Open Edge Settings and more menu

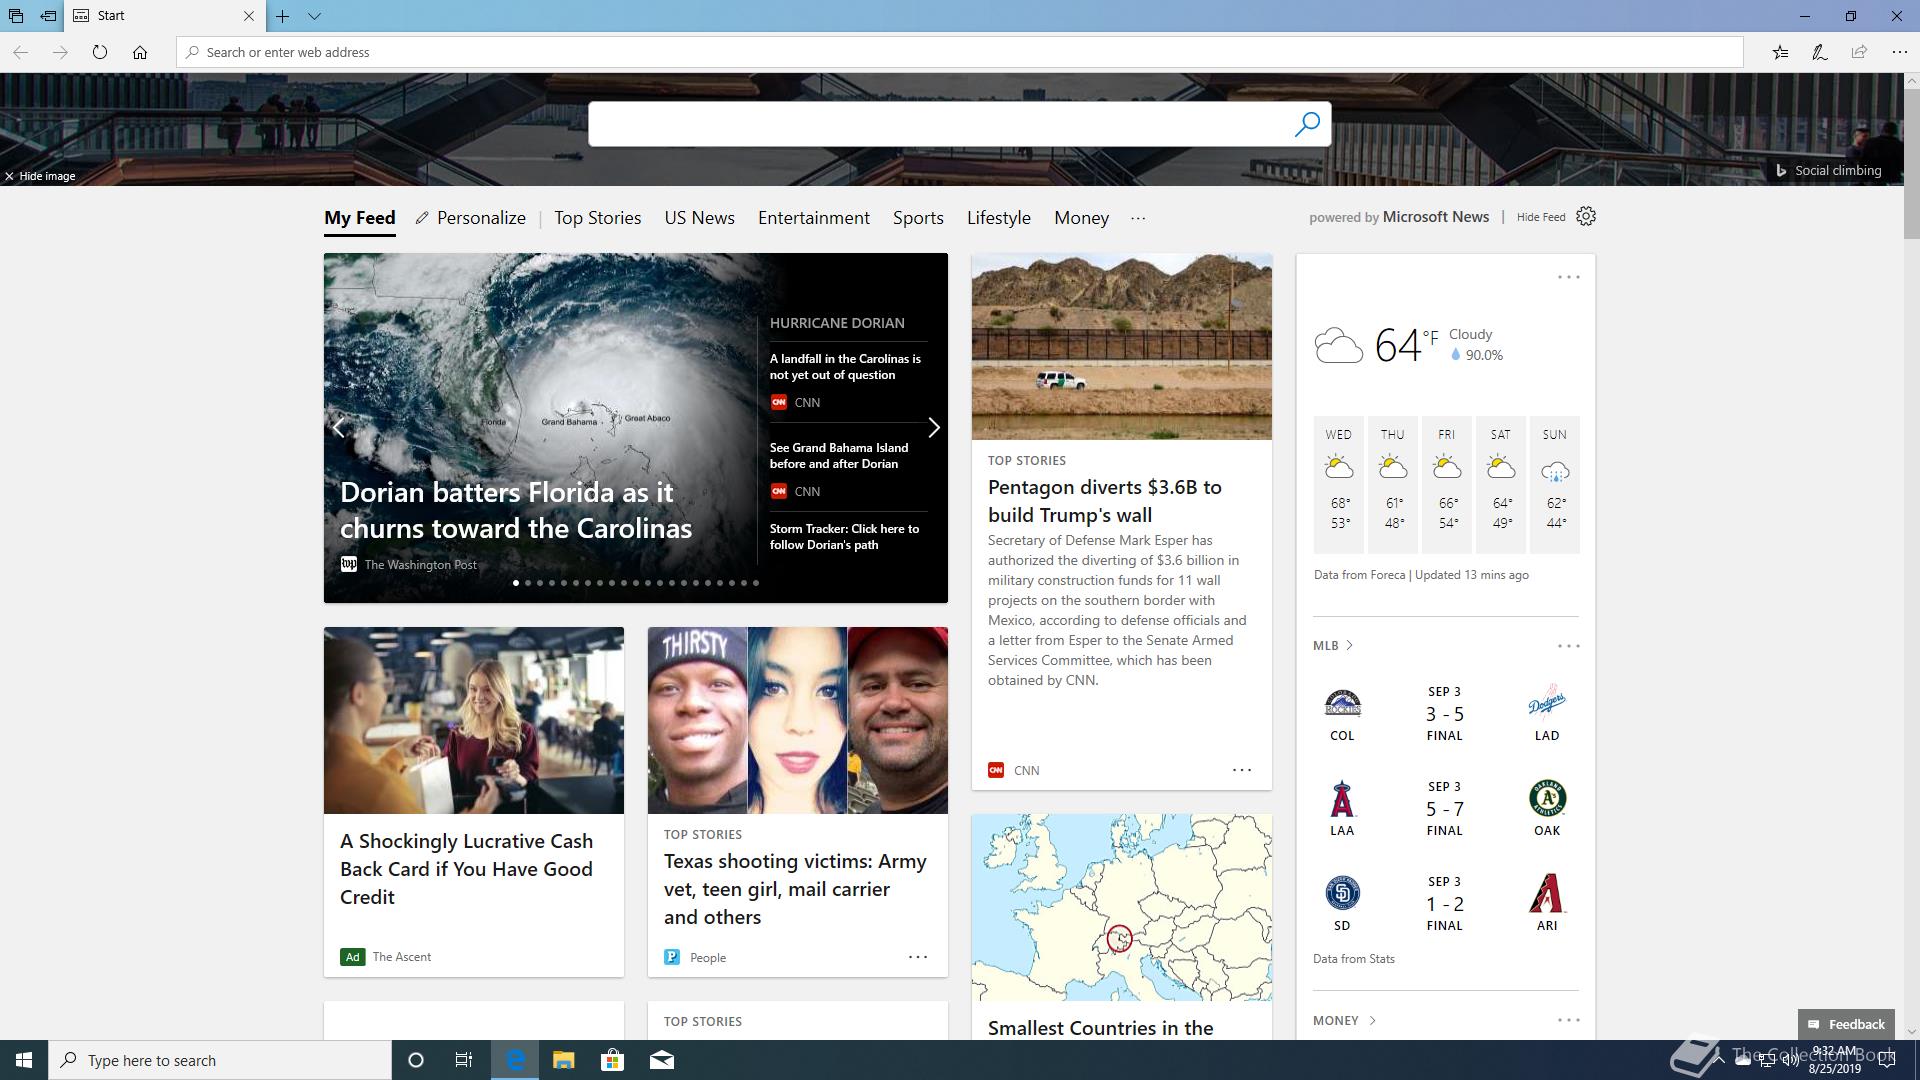tap(1899, 52)
